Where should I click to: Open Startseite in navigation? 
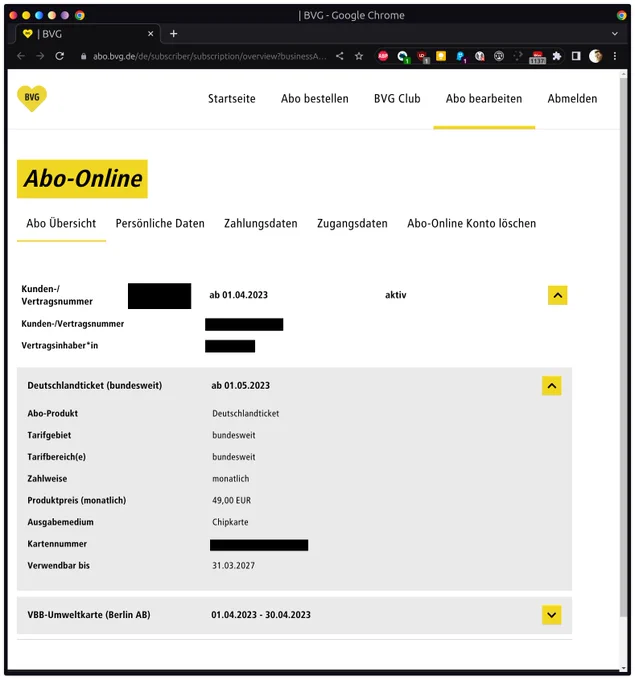232,99
